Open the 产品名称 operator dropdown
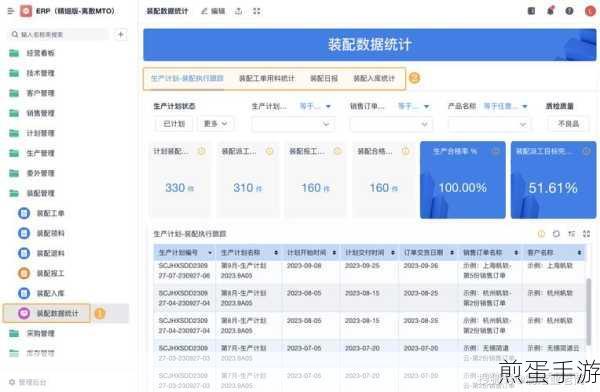 click(505, 106)
